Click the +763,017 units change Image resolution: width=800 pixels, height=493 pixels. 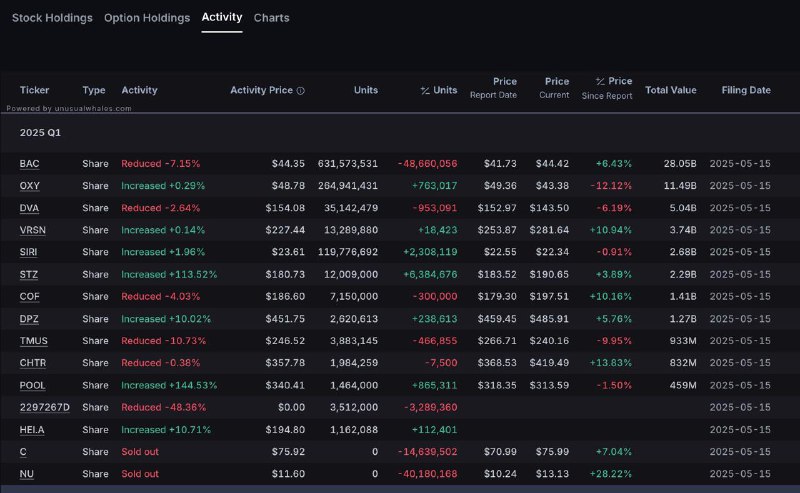[x=434, y=186]
